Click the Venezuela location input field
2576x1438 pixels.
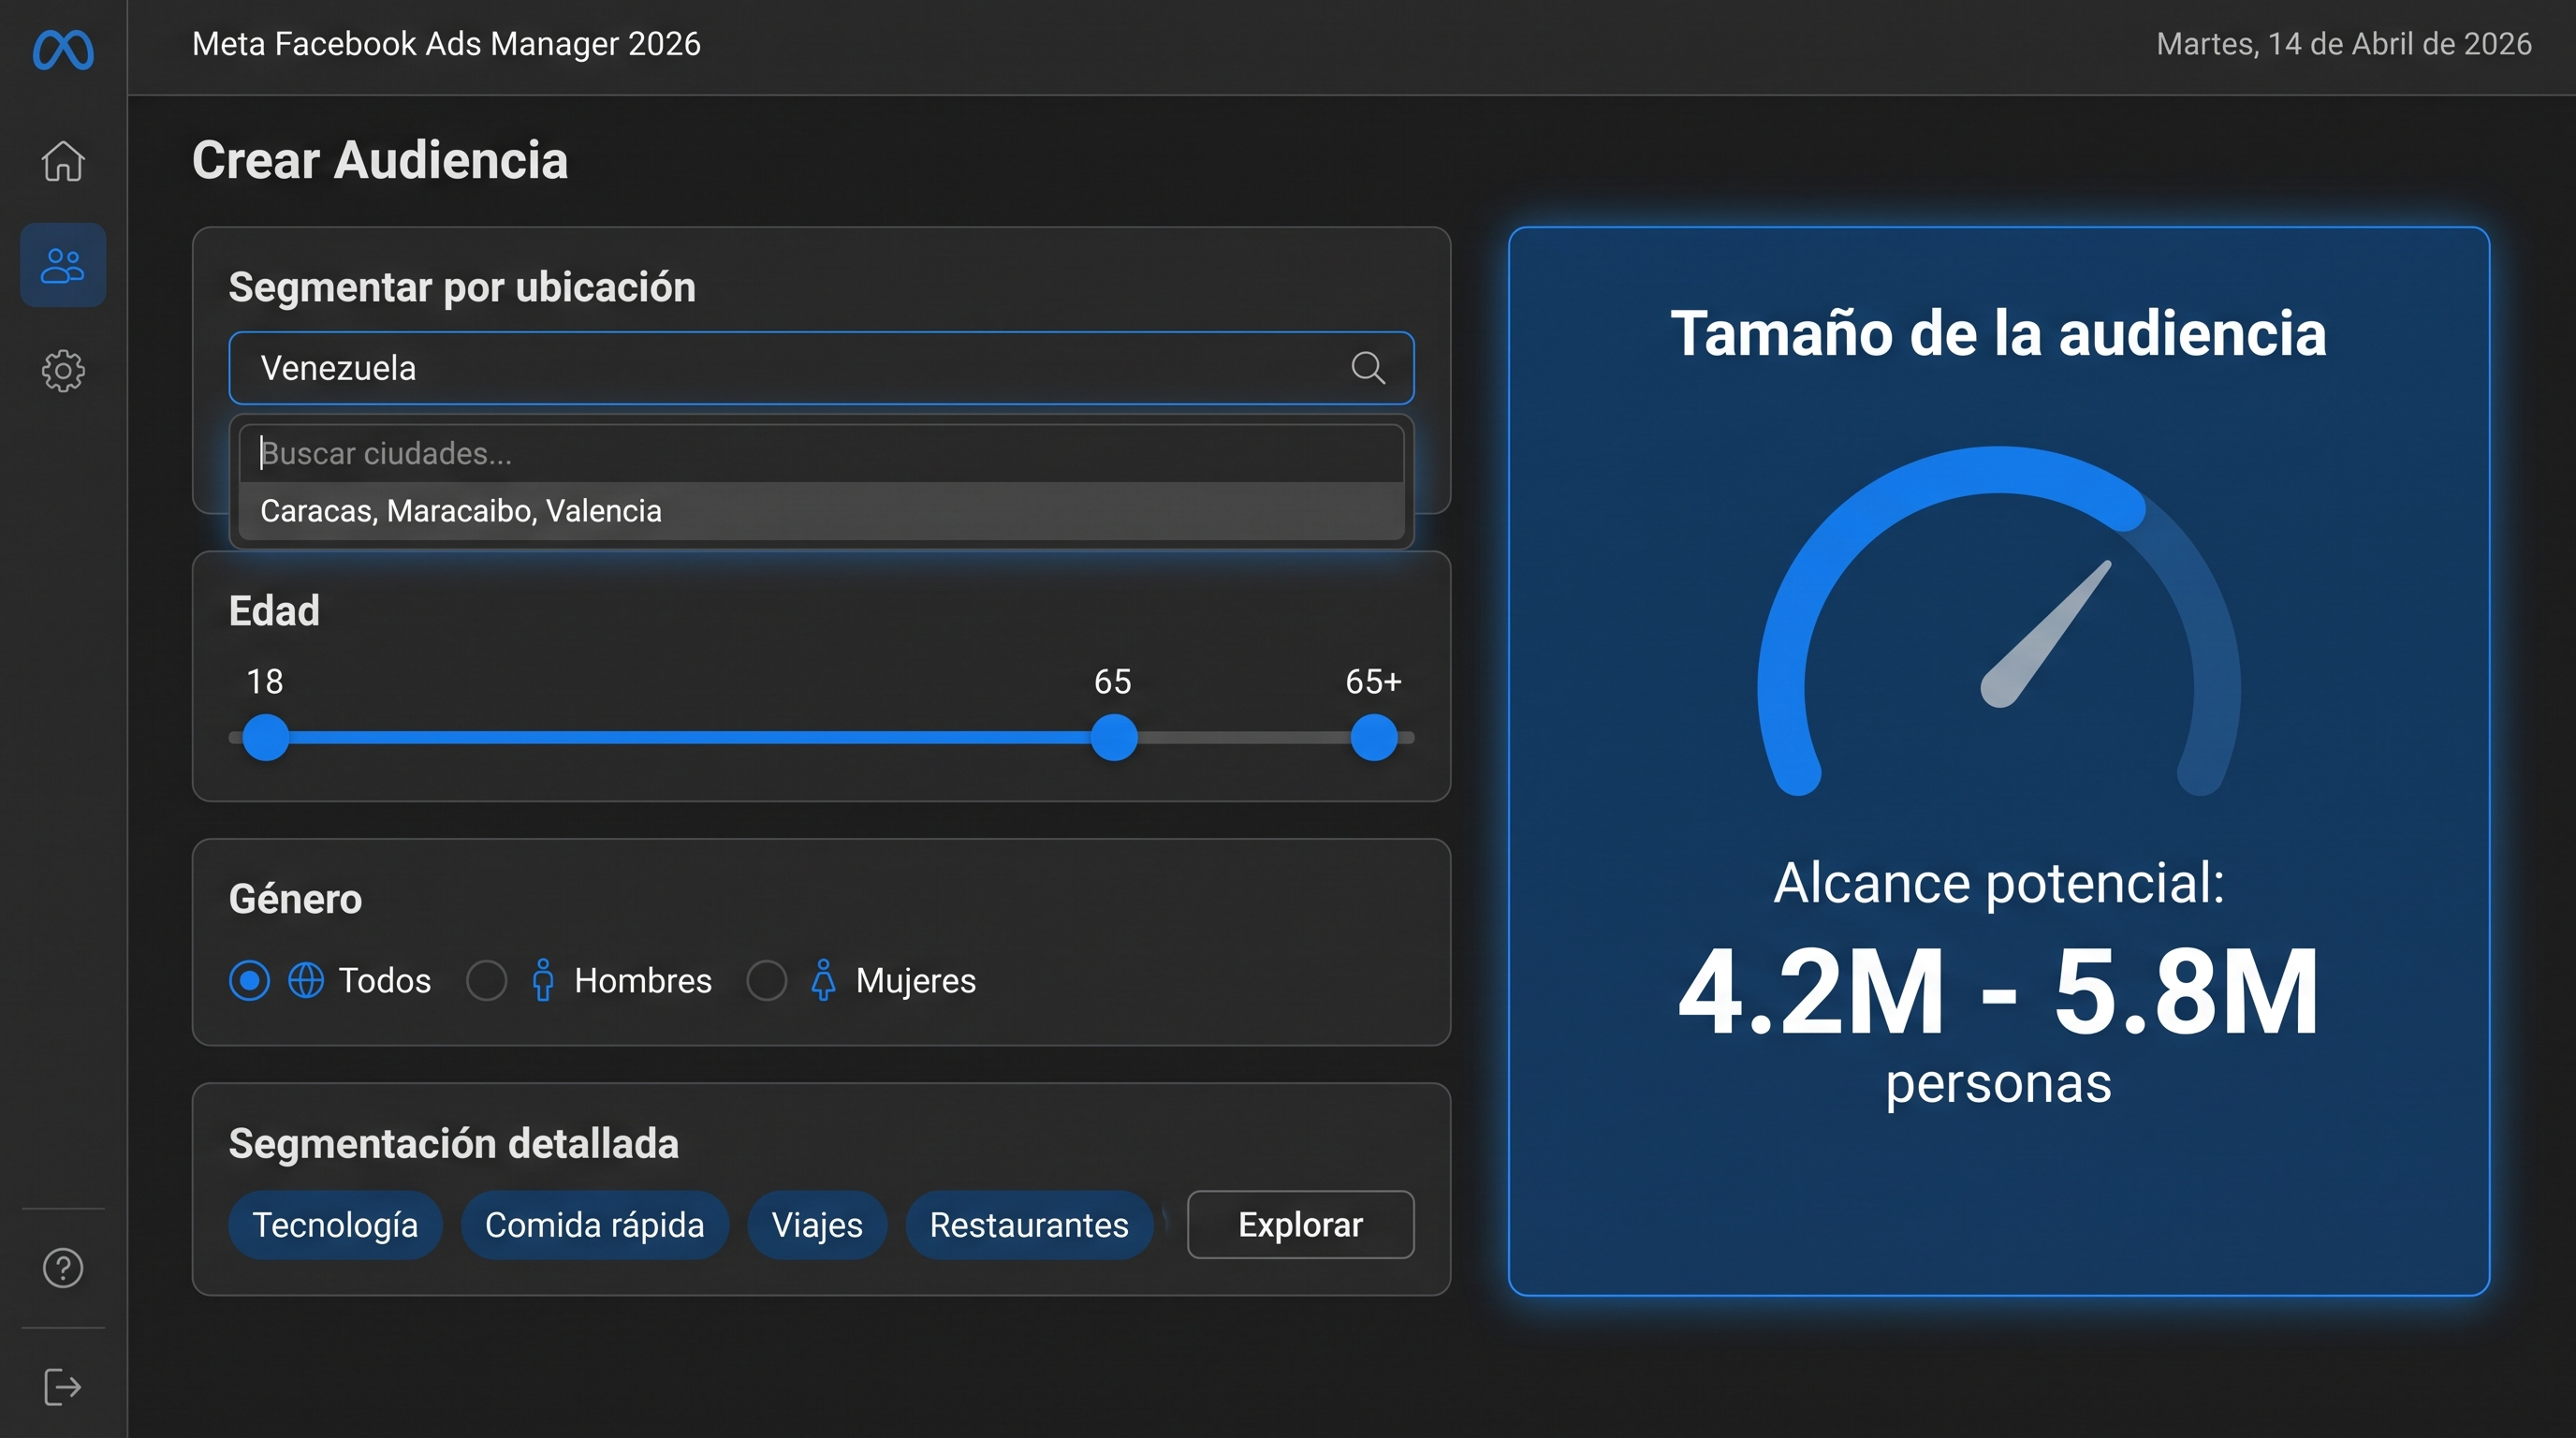click(x=821, y=368)
